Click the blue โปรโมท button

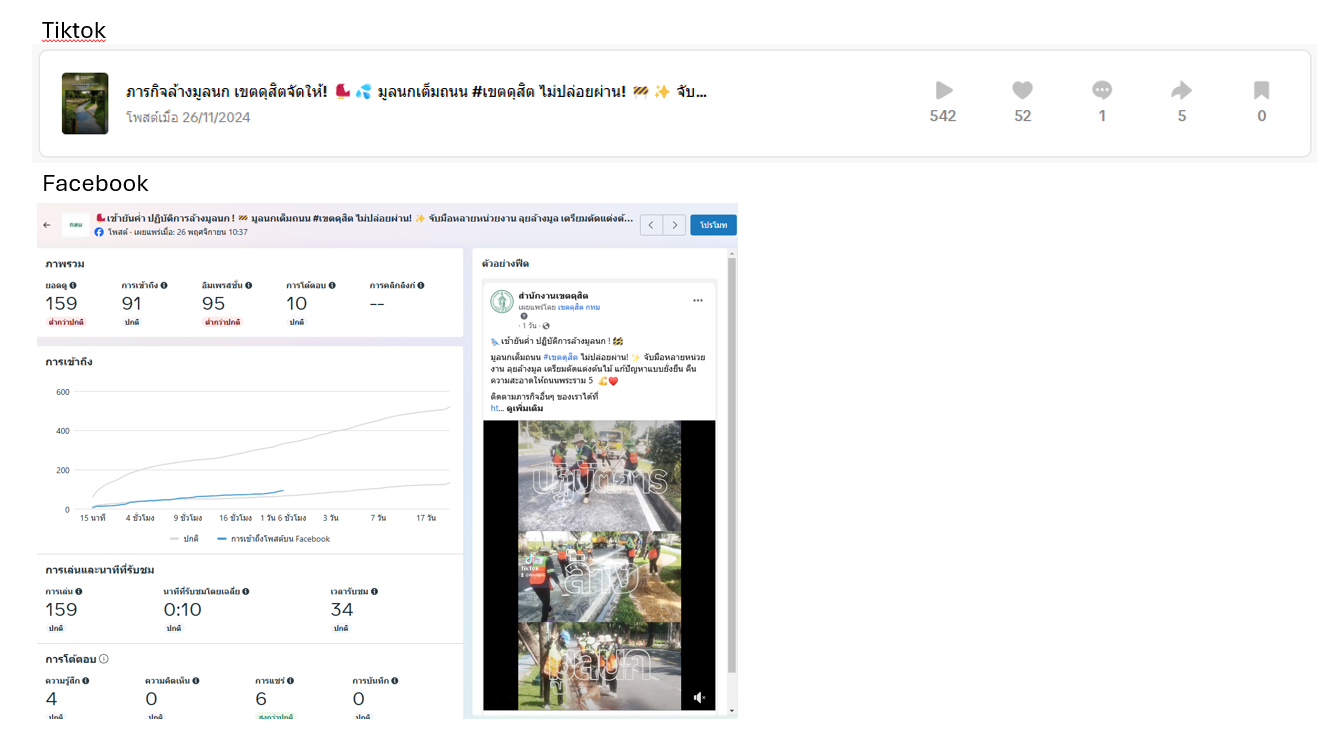(713, 225)
